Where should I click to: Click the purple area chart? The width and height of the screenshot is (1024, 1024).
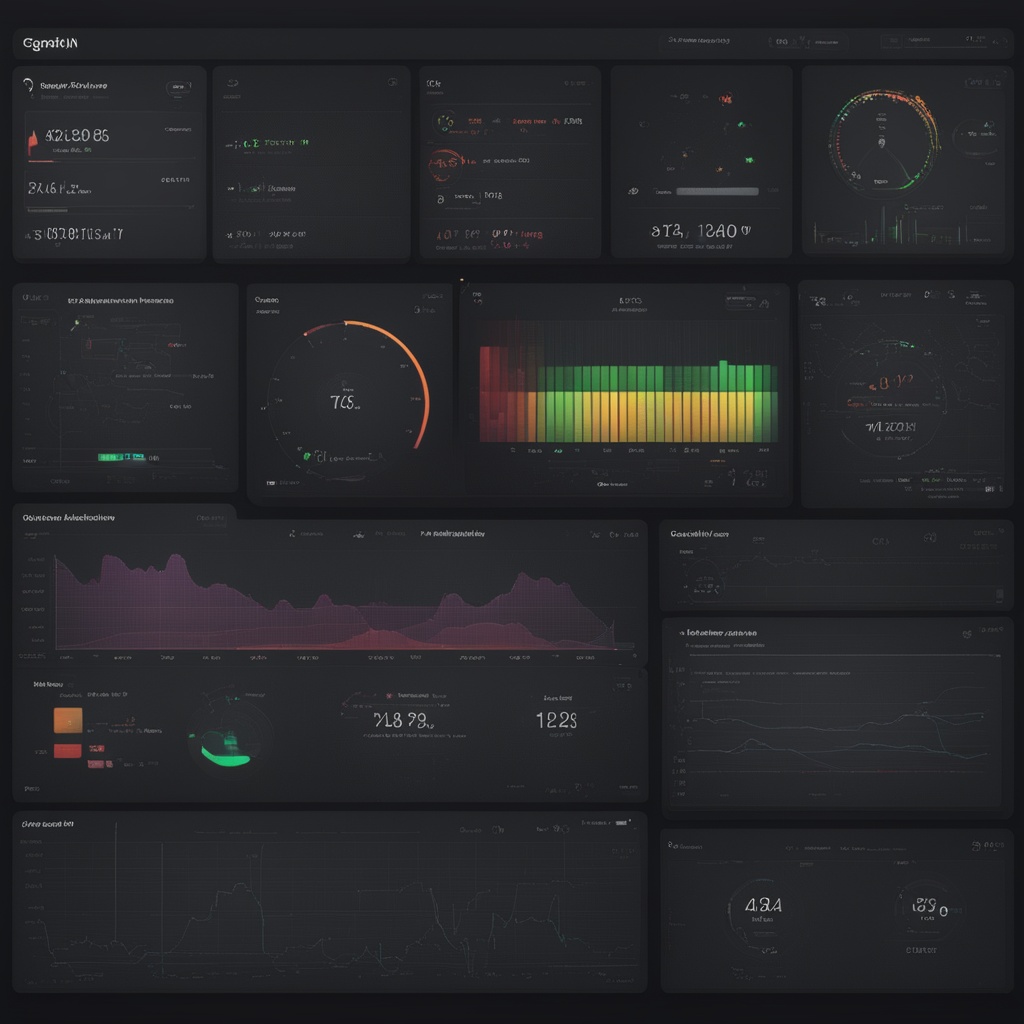pyautogui.click(x=336, y=601)
